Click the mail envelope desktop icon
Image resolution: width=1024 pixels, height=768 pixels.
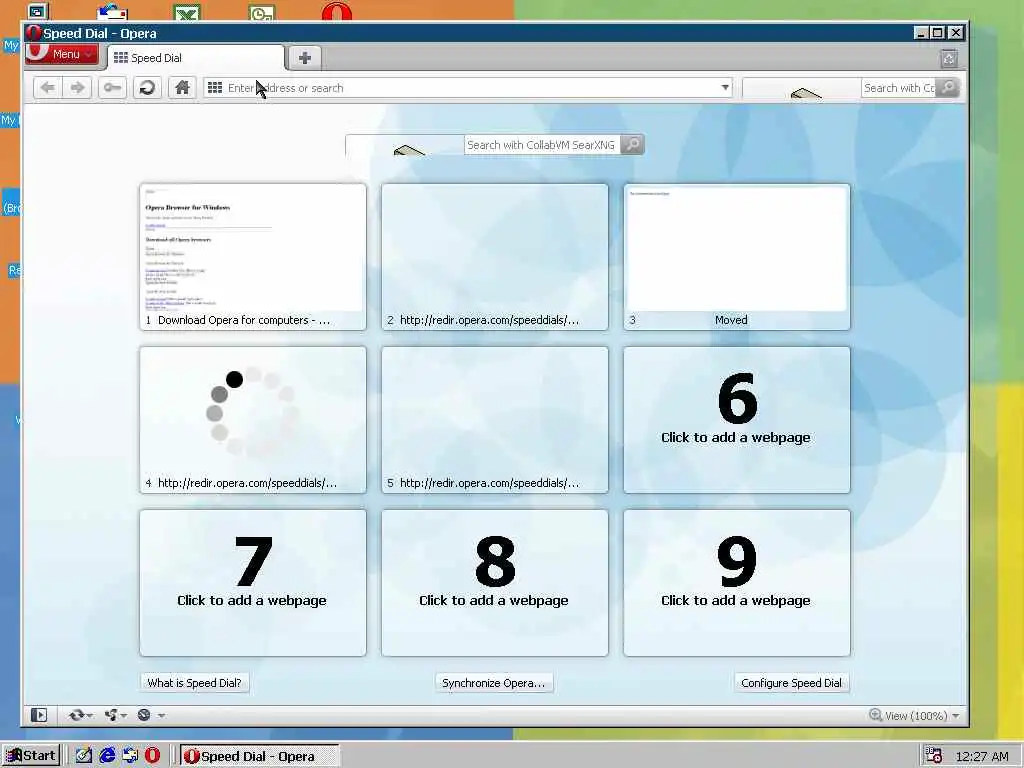[x=112, y=11]
